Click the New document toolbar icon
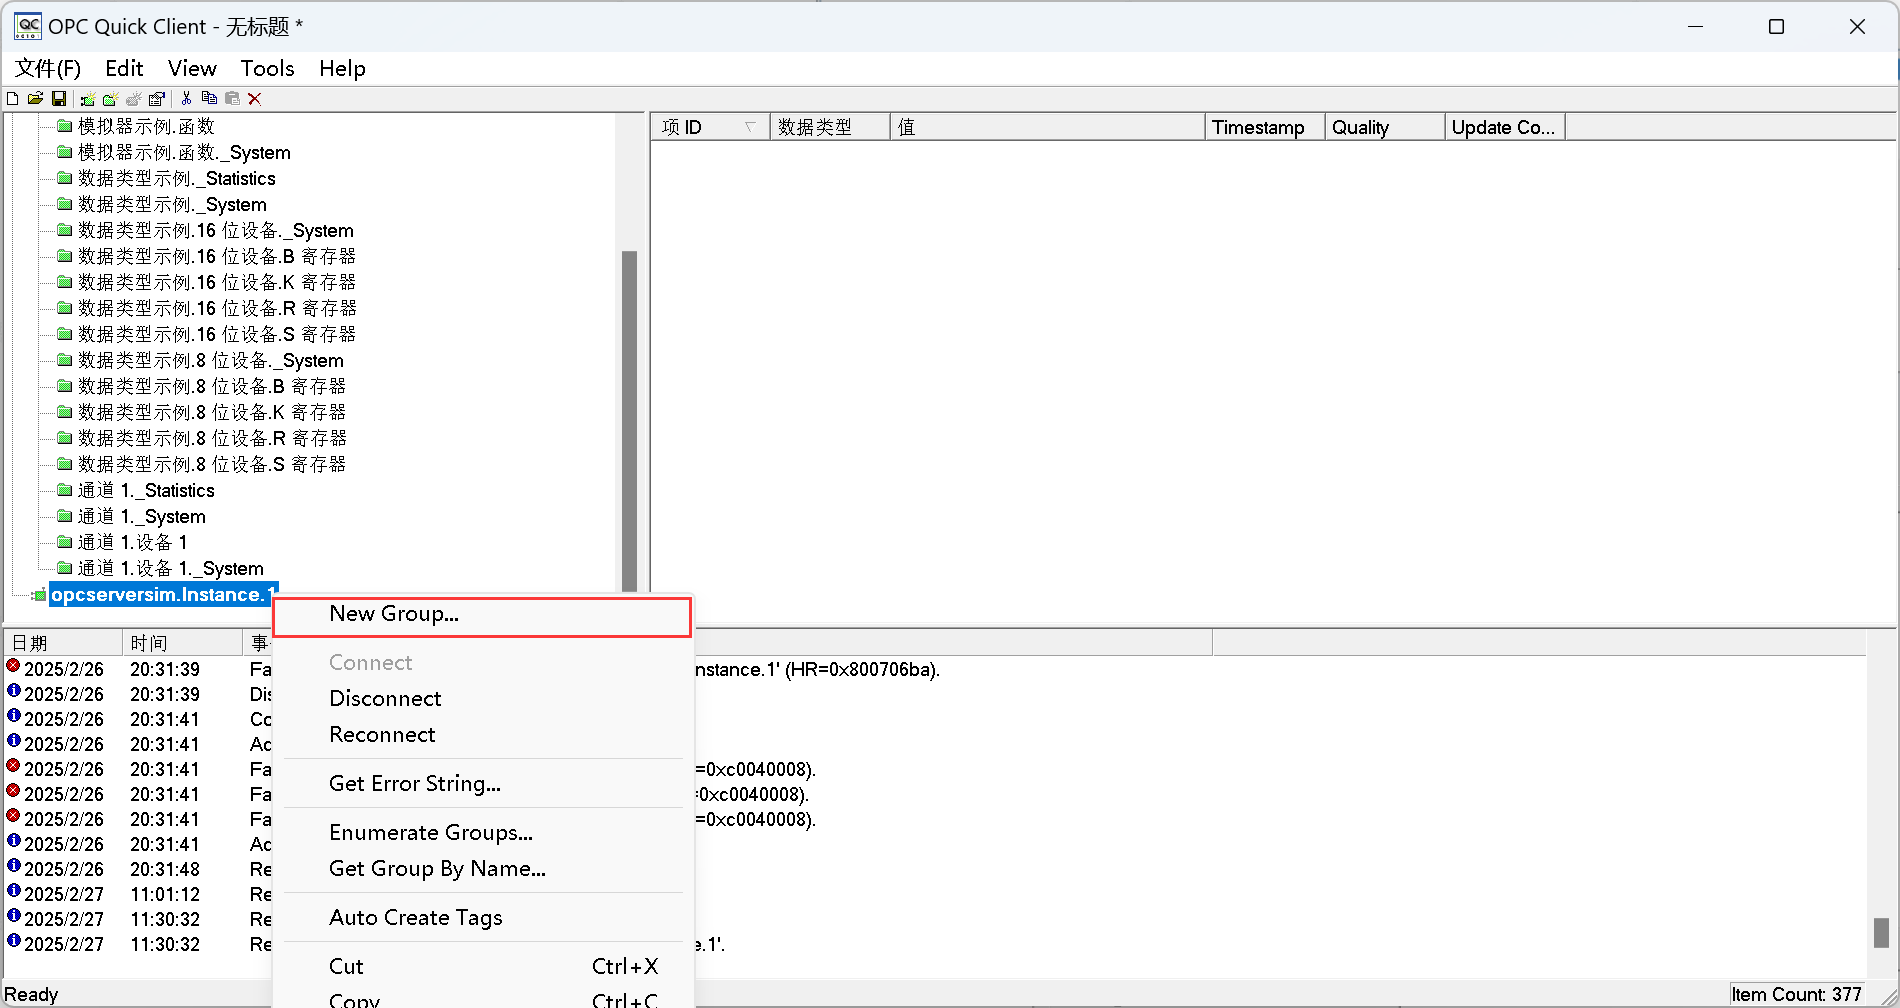1900x1008 pixels. (12, 99)
